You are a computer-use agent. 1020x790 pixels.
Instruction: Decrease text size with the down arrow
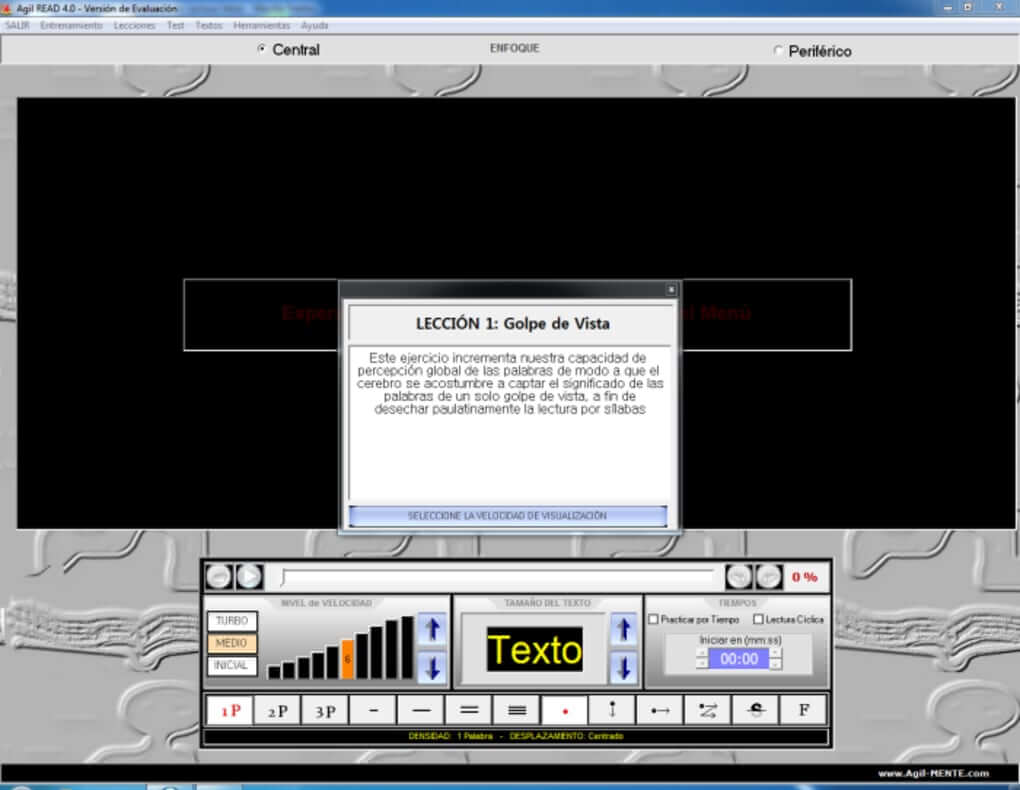coord(624,667)
